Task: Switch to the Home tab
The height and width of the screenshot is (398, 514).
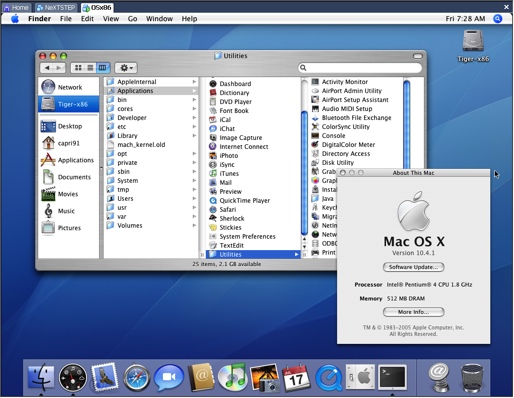Action: pyautogui.click(x=16, y=7)
